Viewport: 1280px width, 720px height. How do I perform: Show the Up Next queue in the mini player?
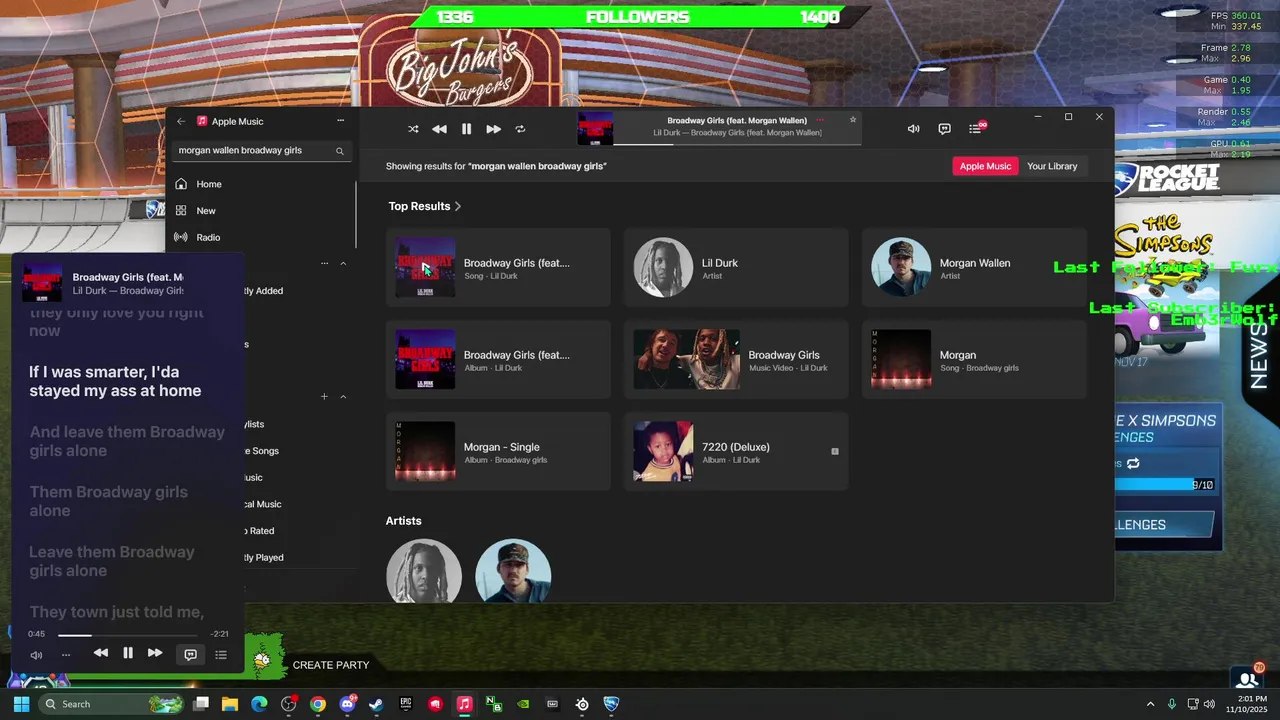221,655
